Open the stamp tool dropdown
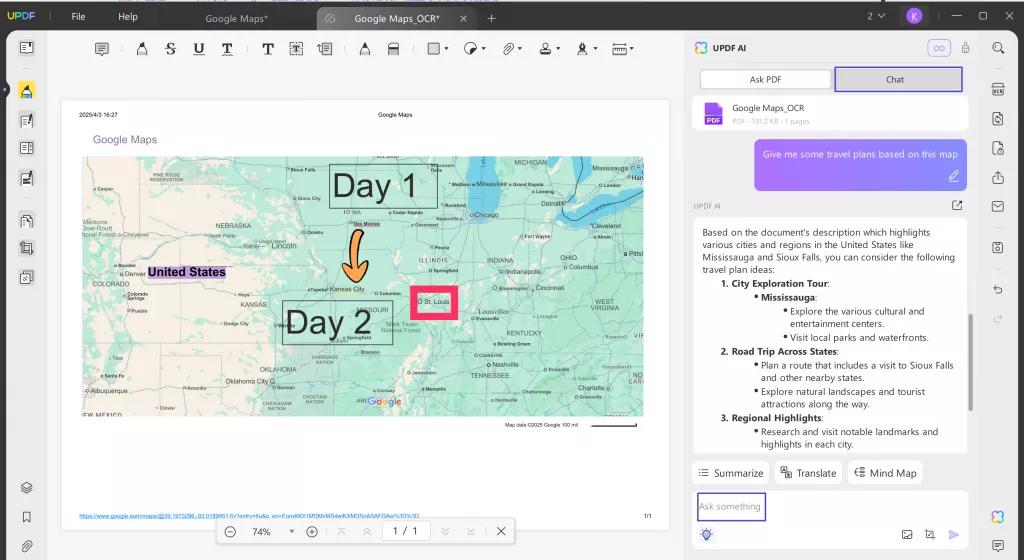Viewport: 1024px width, 560px height. (557, 48)
